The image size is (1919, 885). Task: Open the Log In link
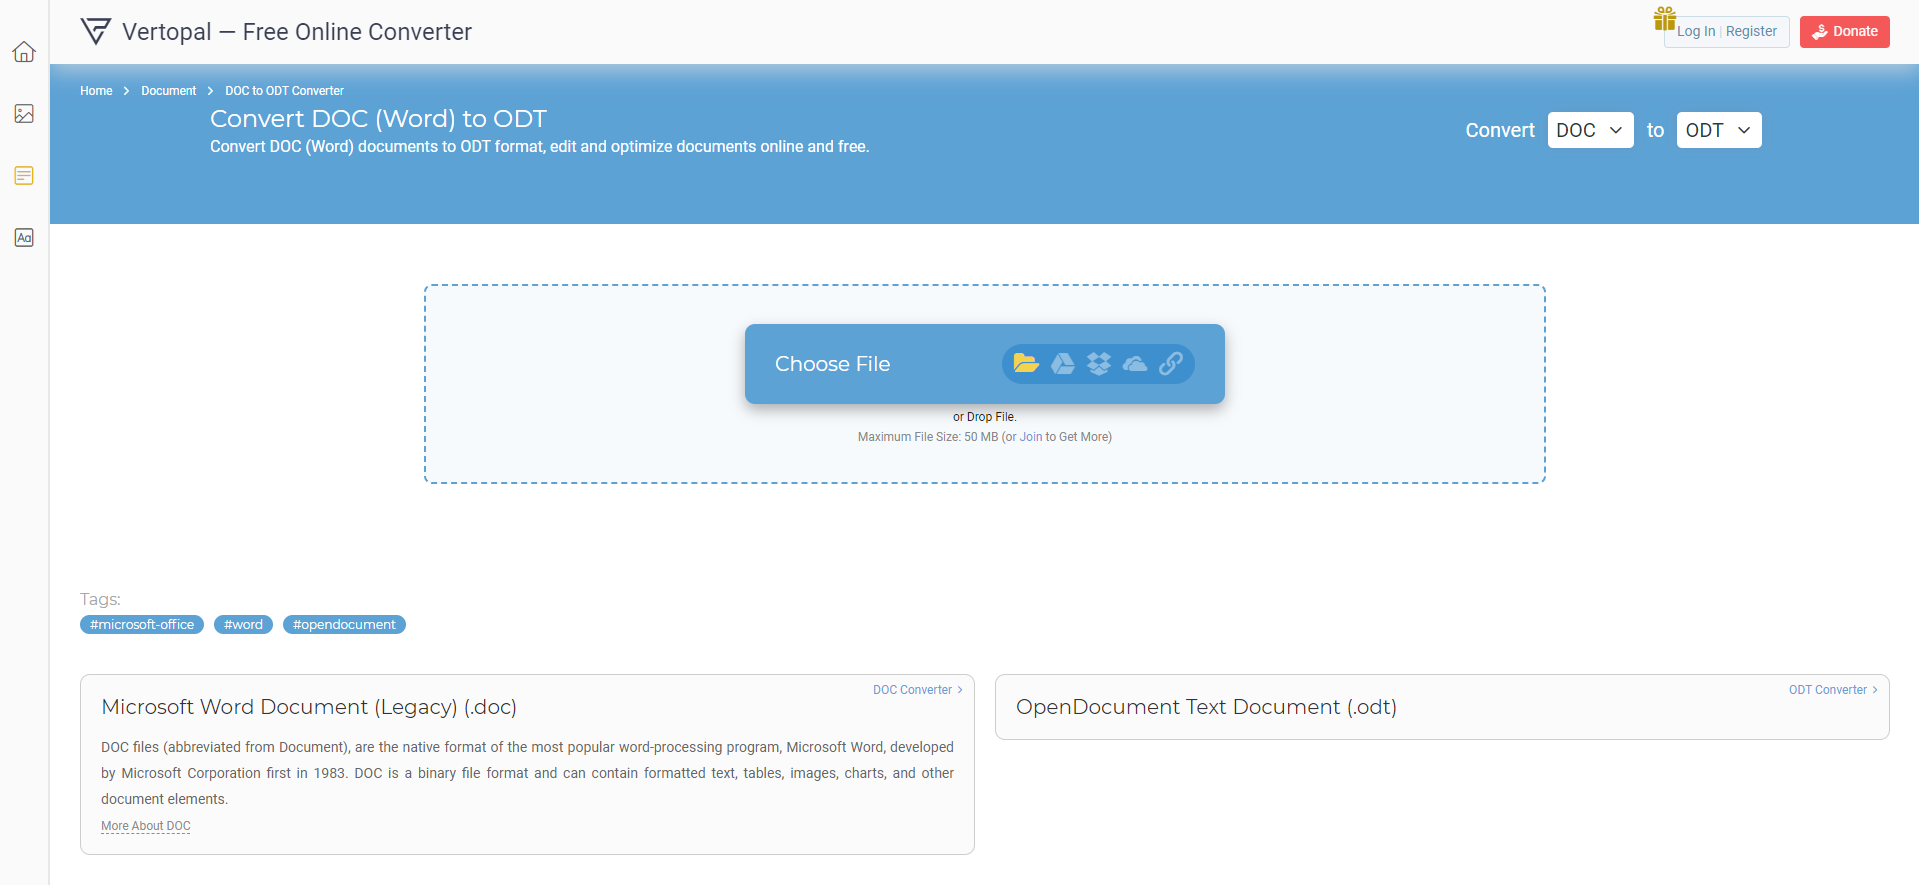click(1696, 32)
